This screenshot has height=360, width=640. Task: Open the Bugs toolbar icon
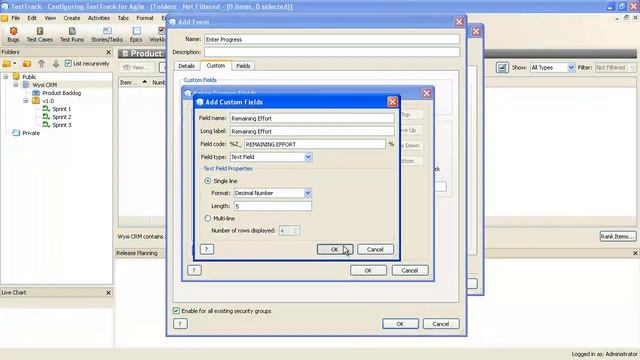click(13, 34)
